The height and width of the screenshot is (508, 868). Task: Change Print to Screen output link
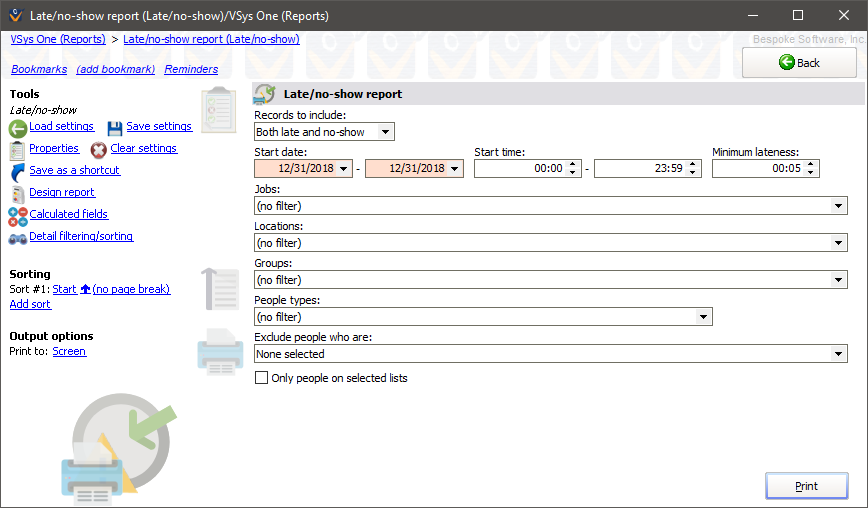click(x=69, y=351)
